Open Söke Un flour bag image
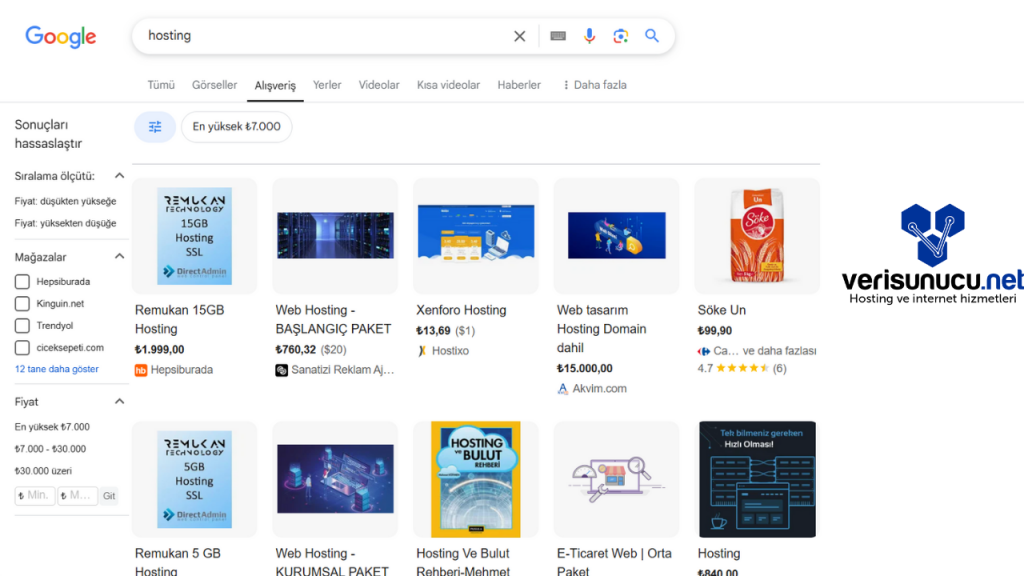 757,236
